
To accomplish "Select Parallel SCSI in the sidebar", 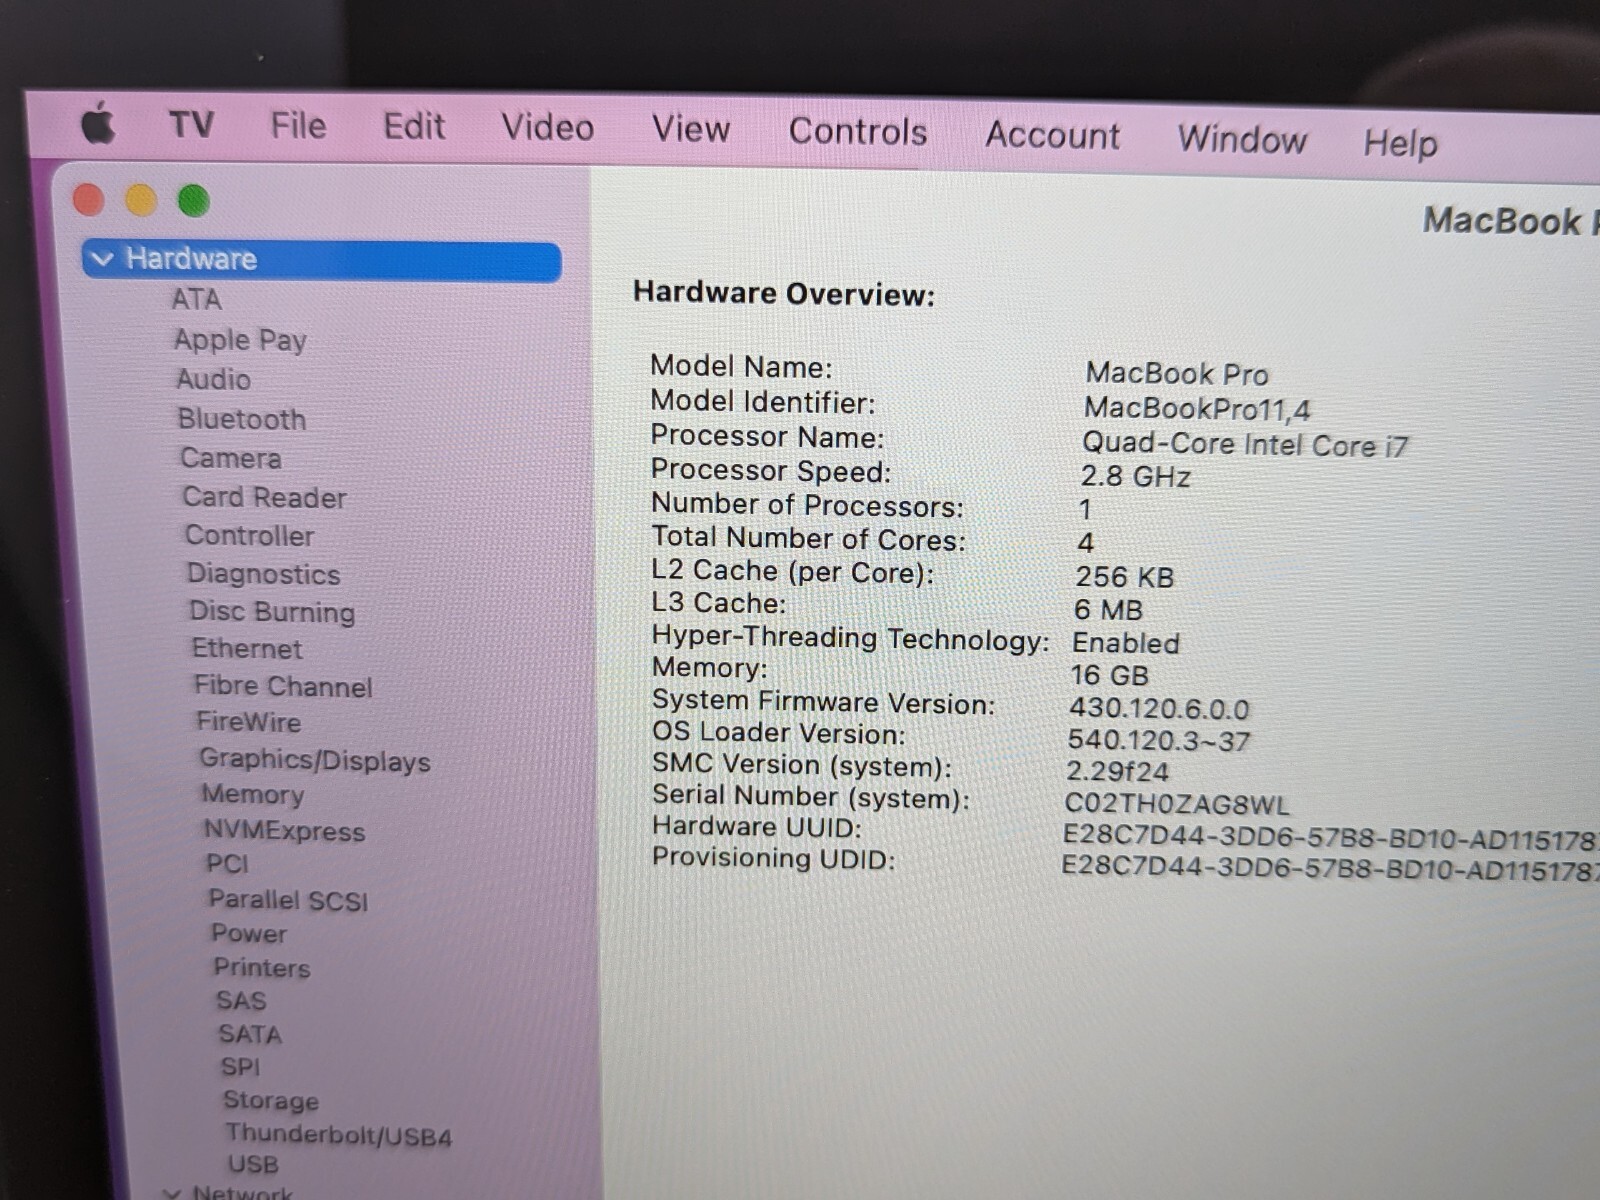I will [288, 899].
